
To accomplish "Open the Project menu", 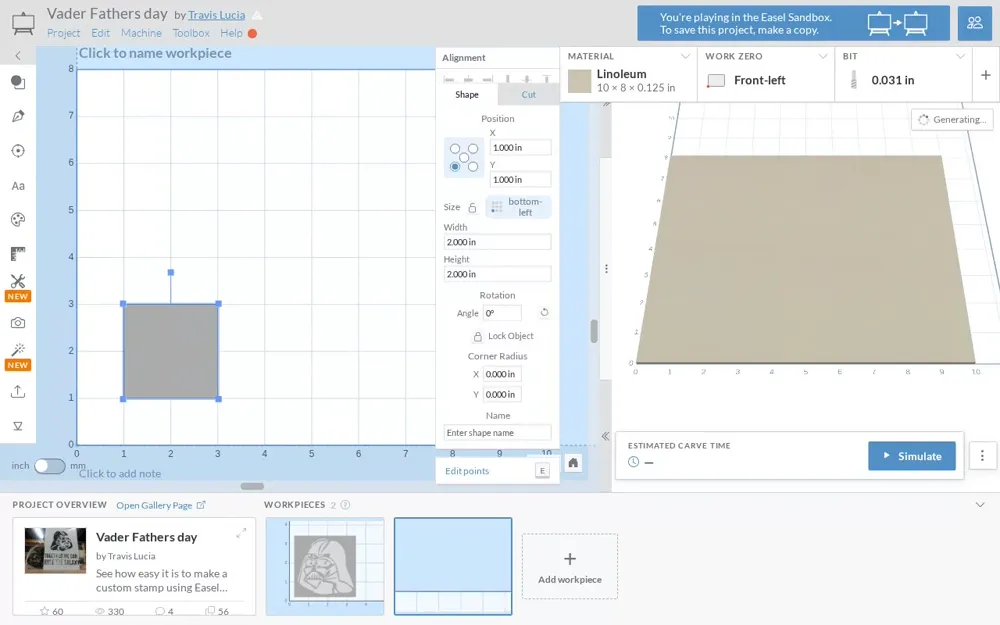I will coord(64,33).
